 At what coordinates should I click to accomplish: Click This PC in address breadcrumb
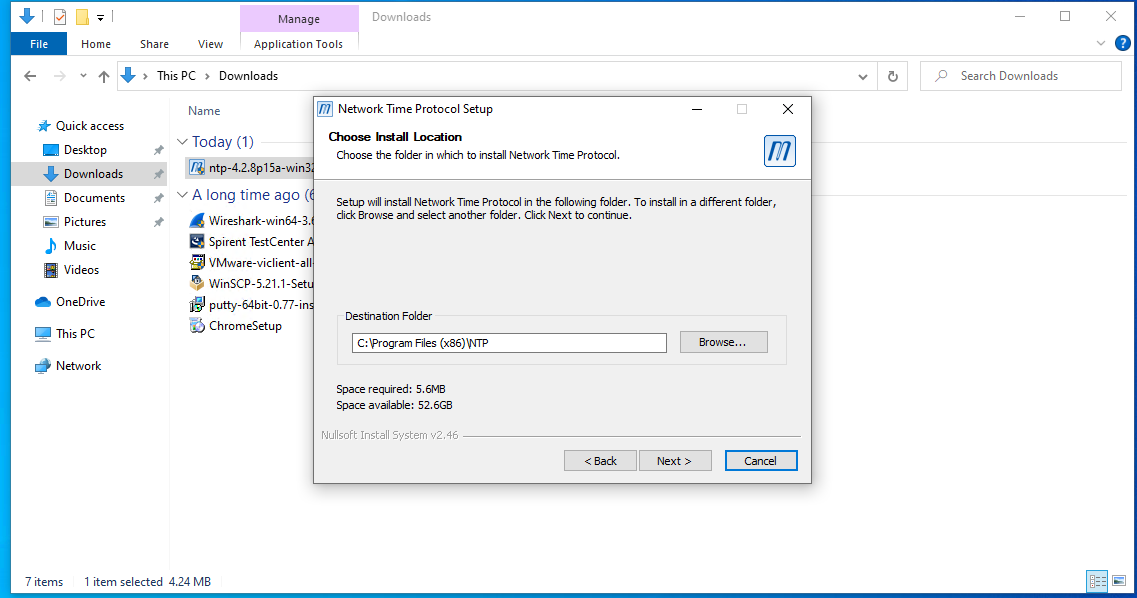click(x=176, y=76)
